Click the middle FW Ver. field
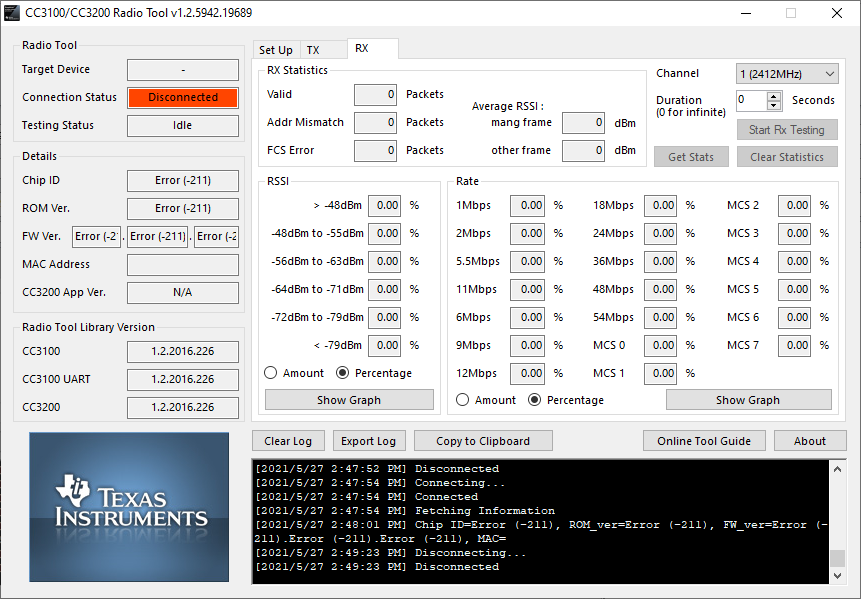 (x=158, y=237)
